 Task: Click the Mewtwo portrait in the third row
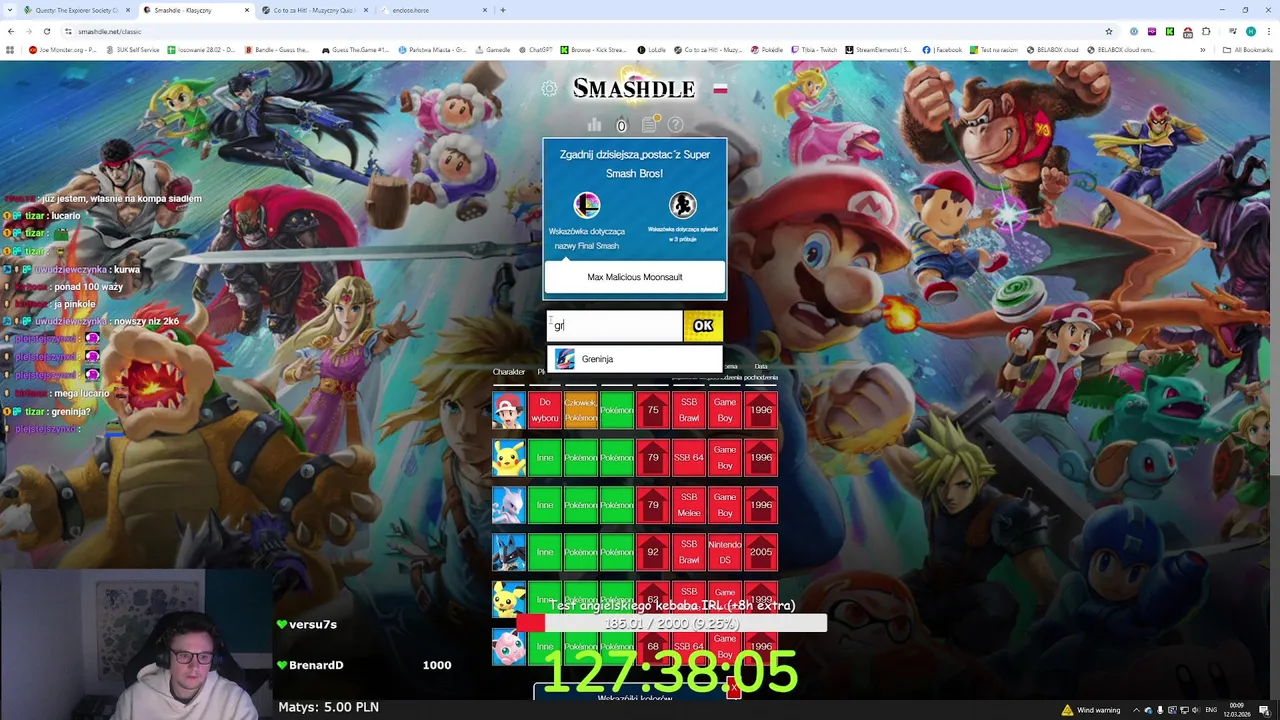click(x=508, y=505)
